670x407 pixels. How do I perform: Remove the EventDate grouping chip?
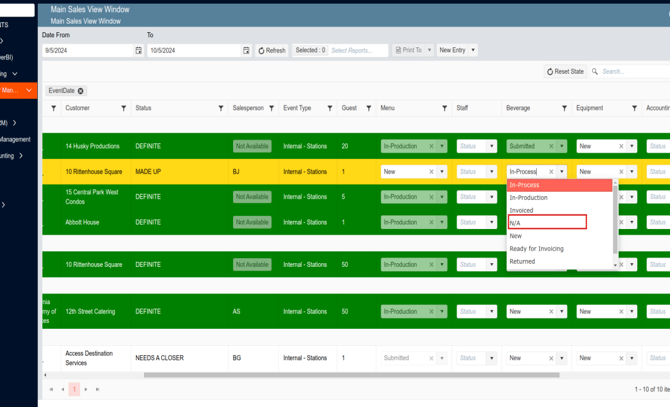point(81,91)
